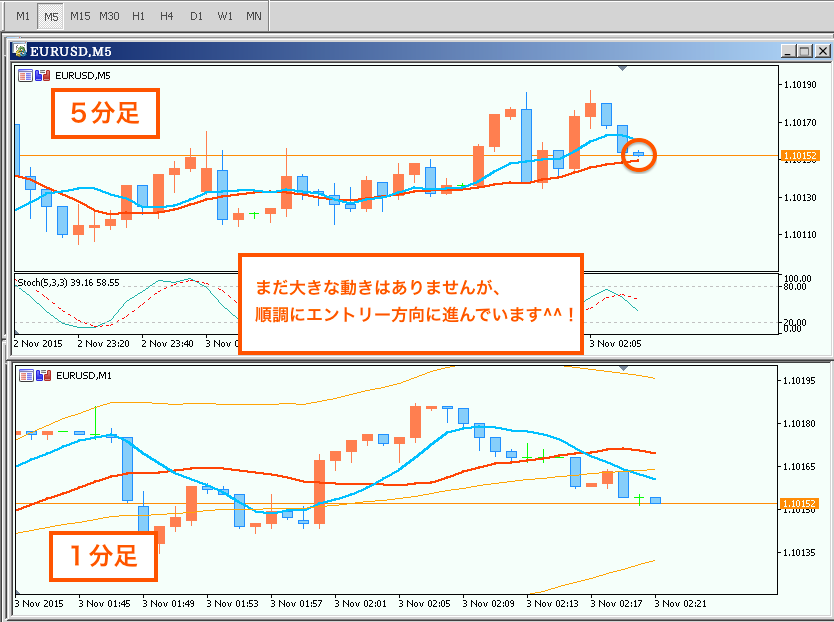Toggle the M5 timeframe button
834x622 pixels.
click(x=51, y=17)
